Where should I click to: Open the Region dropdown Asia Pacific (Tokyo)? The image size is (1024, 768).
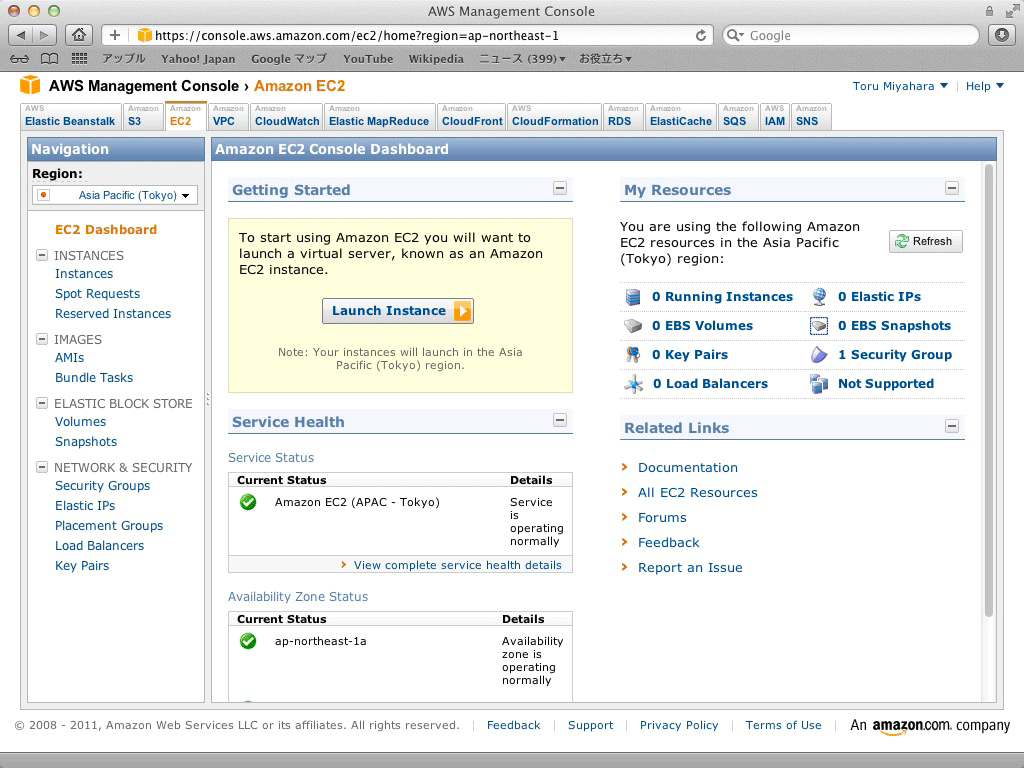[x=115, y=195]
